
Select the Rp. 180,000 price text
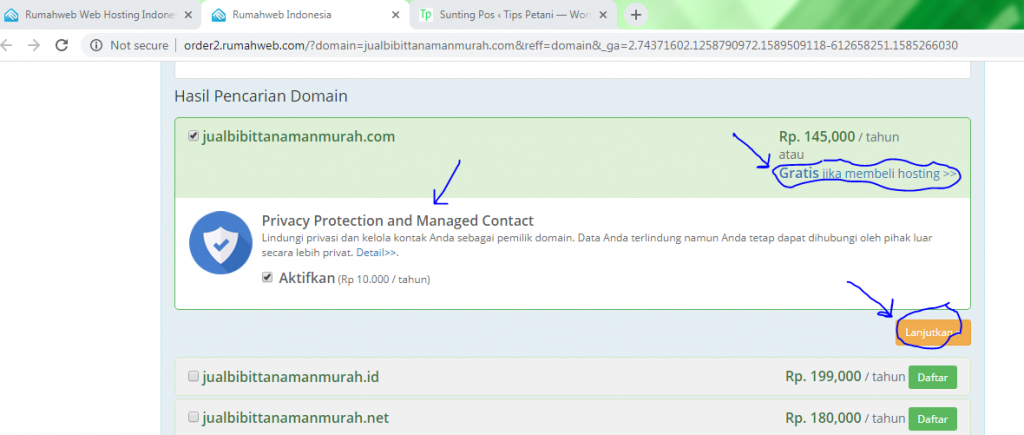click(x=824, y=417)
